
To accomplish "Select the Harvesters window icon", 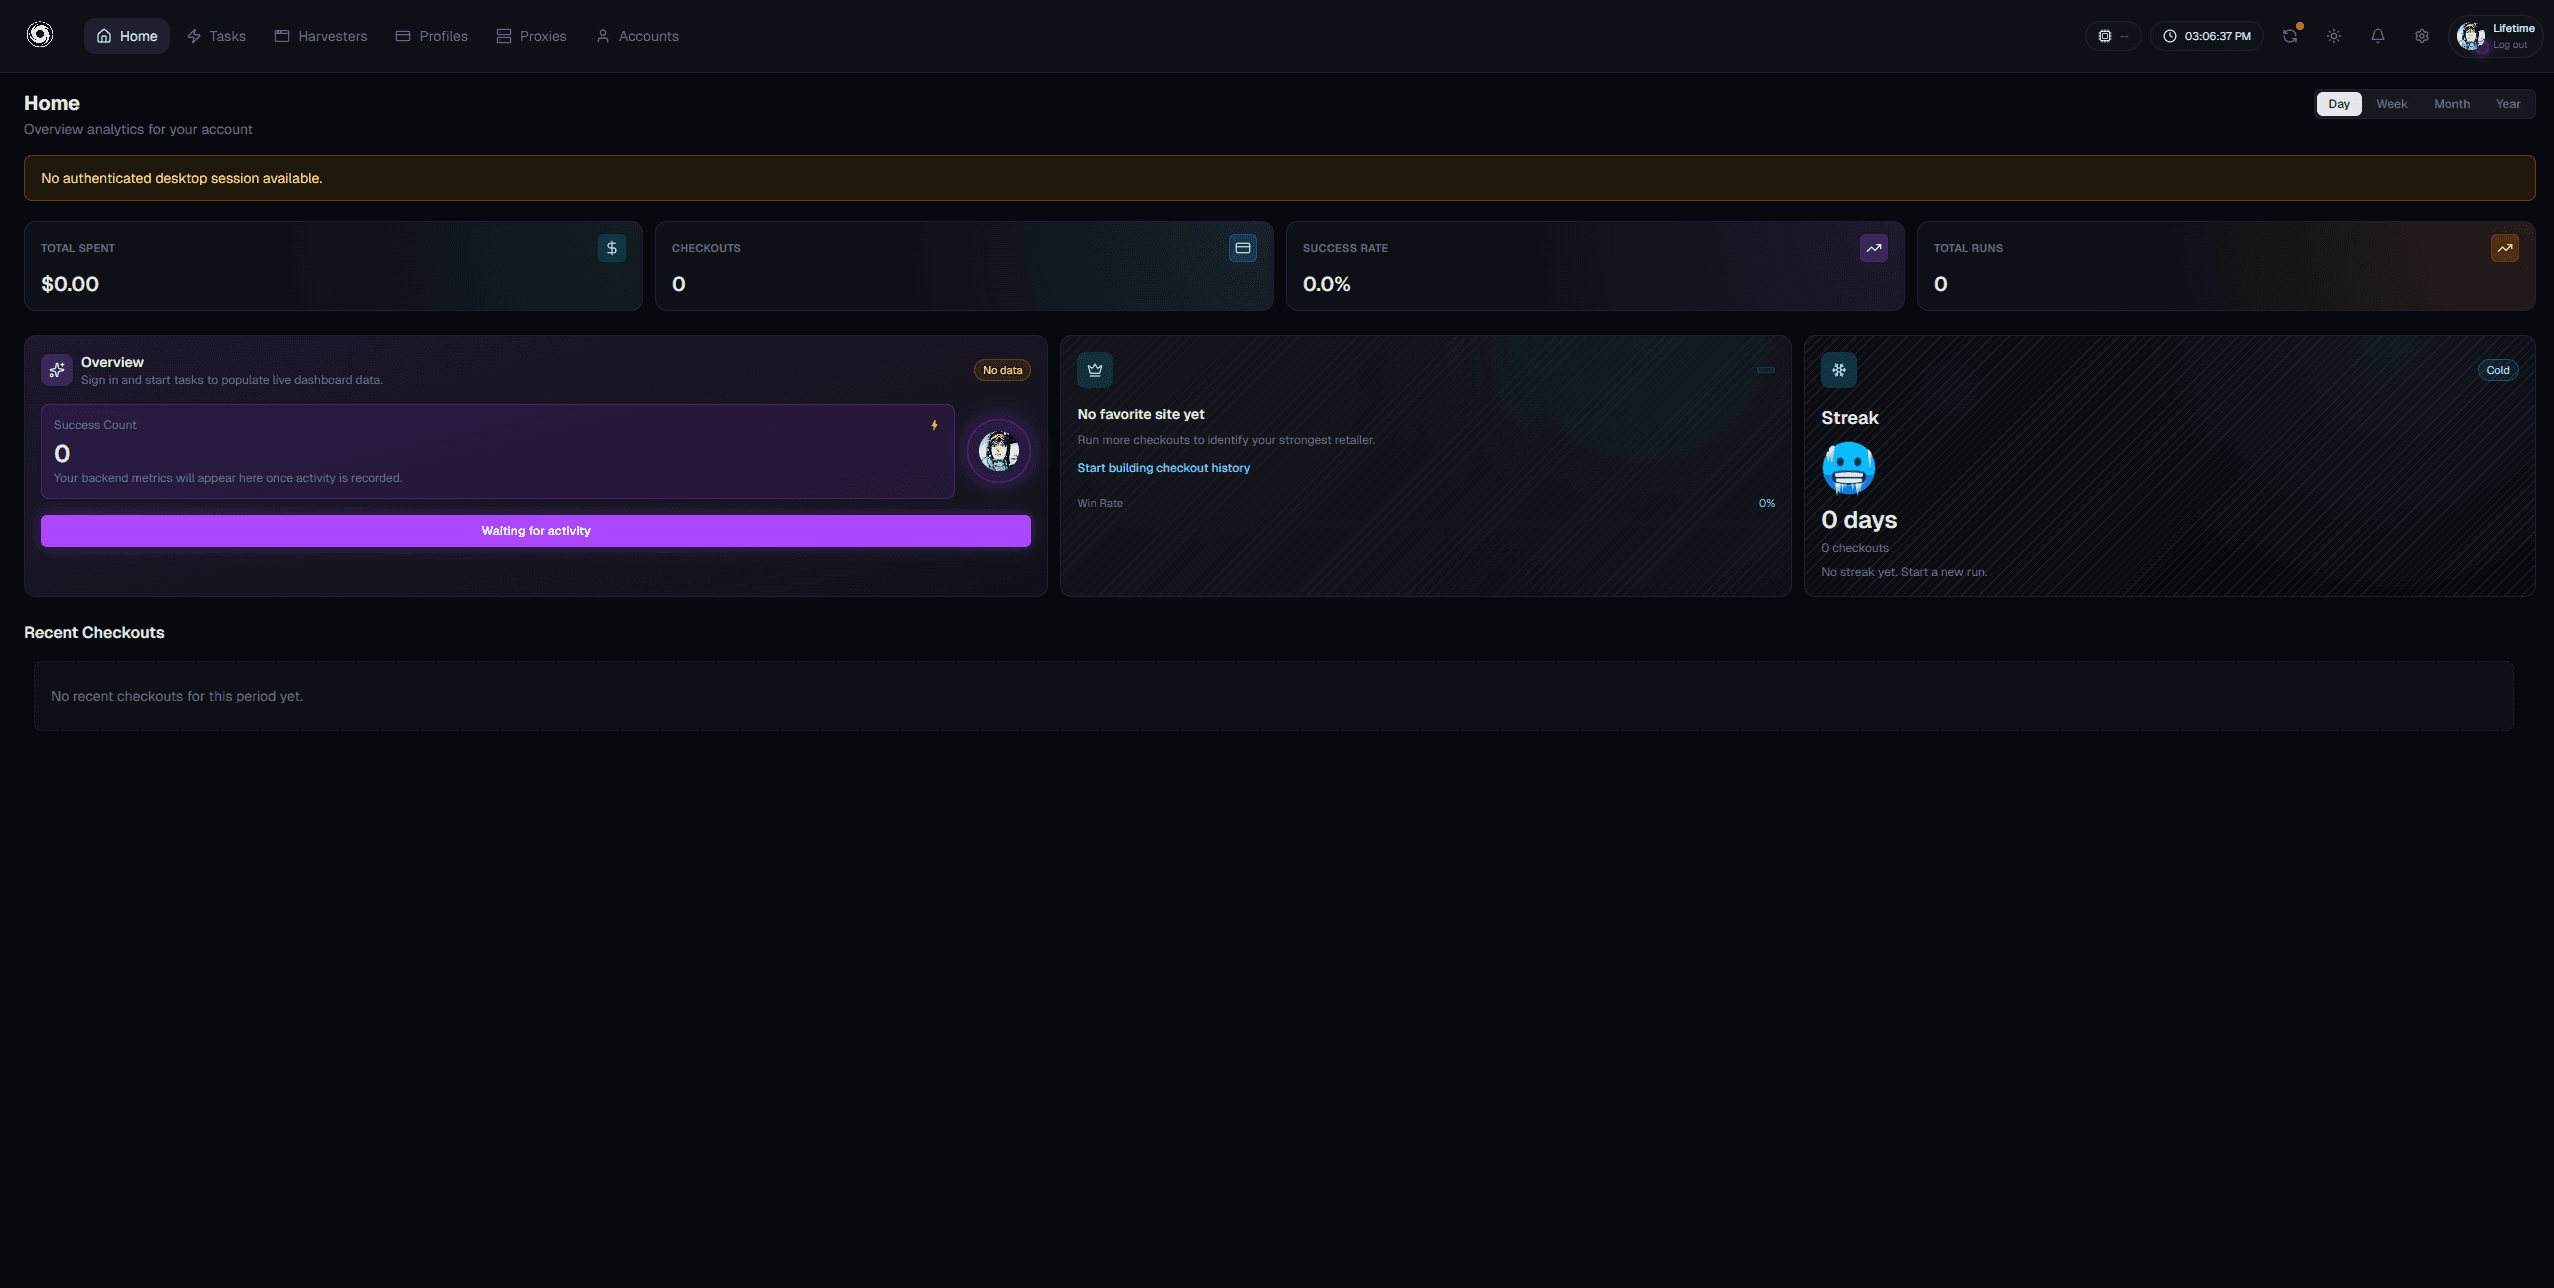I will coord(282,35).
